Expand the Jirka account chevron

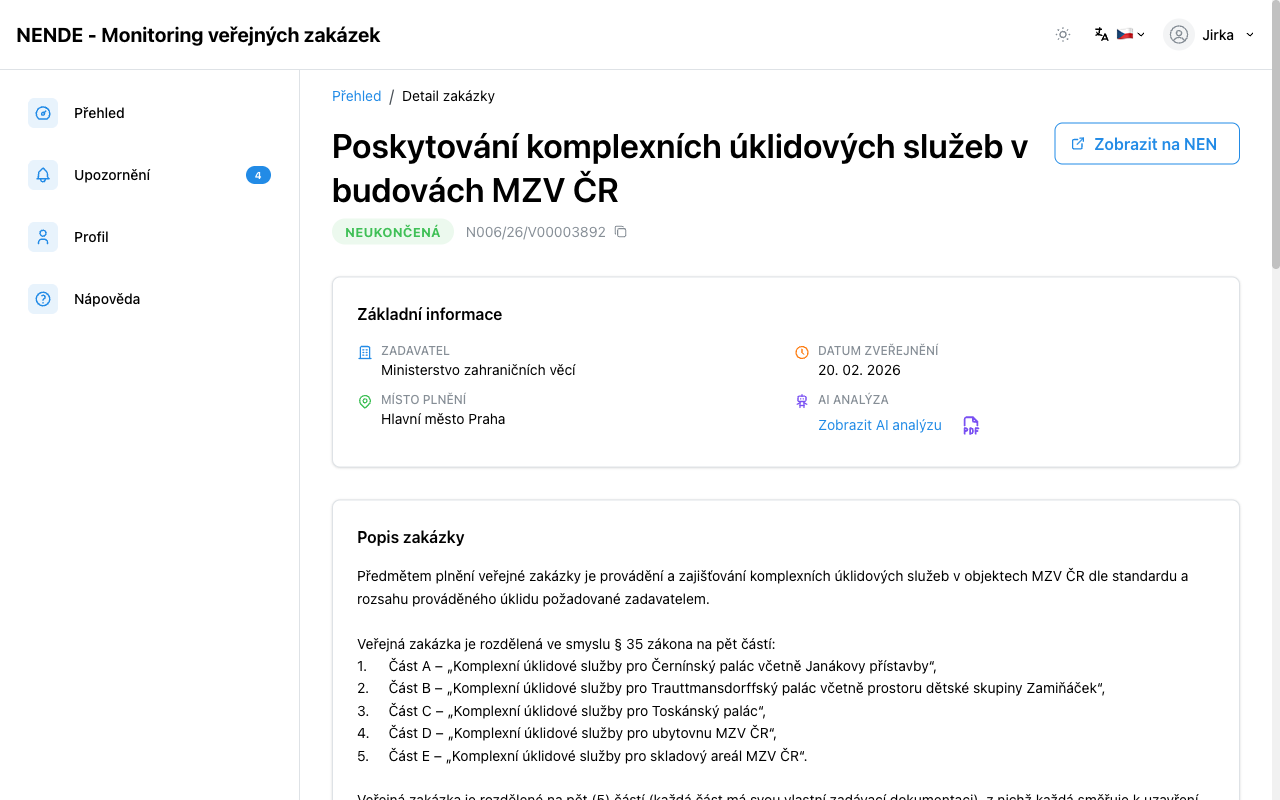point(1250,34)
